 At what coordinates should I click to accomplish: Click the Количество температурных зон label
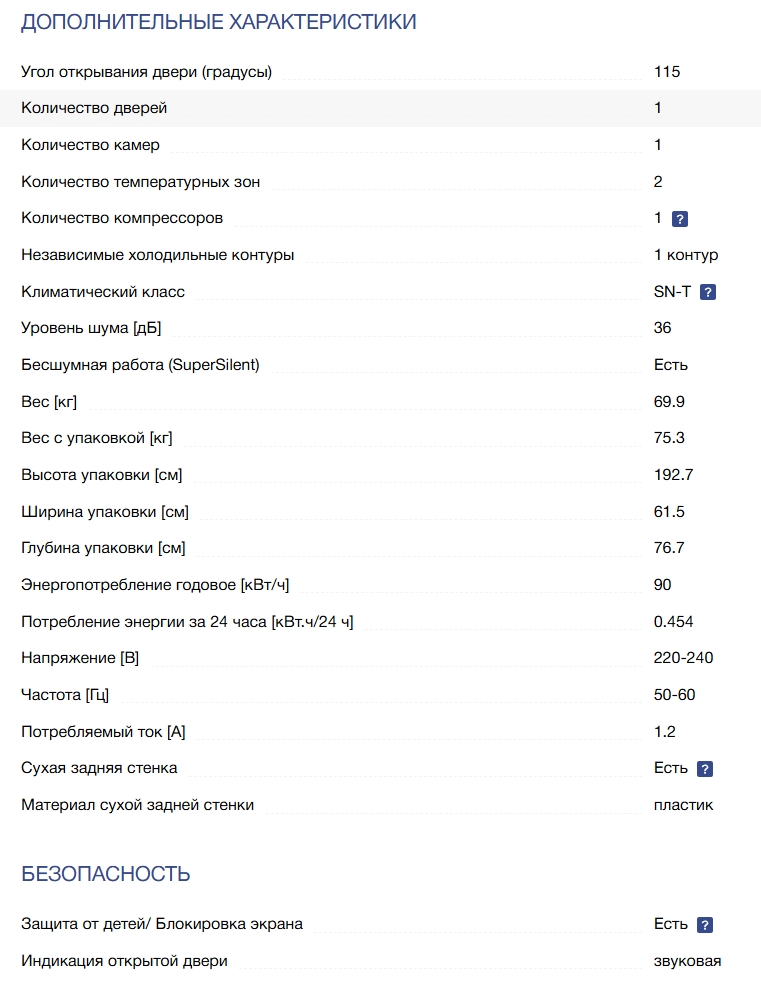[x=140, y=182]
